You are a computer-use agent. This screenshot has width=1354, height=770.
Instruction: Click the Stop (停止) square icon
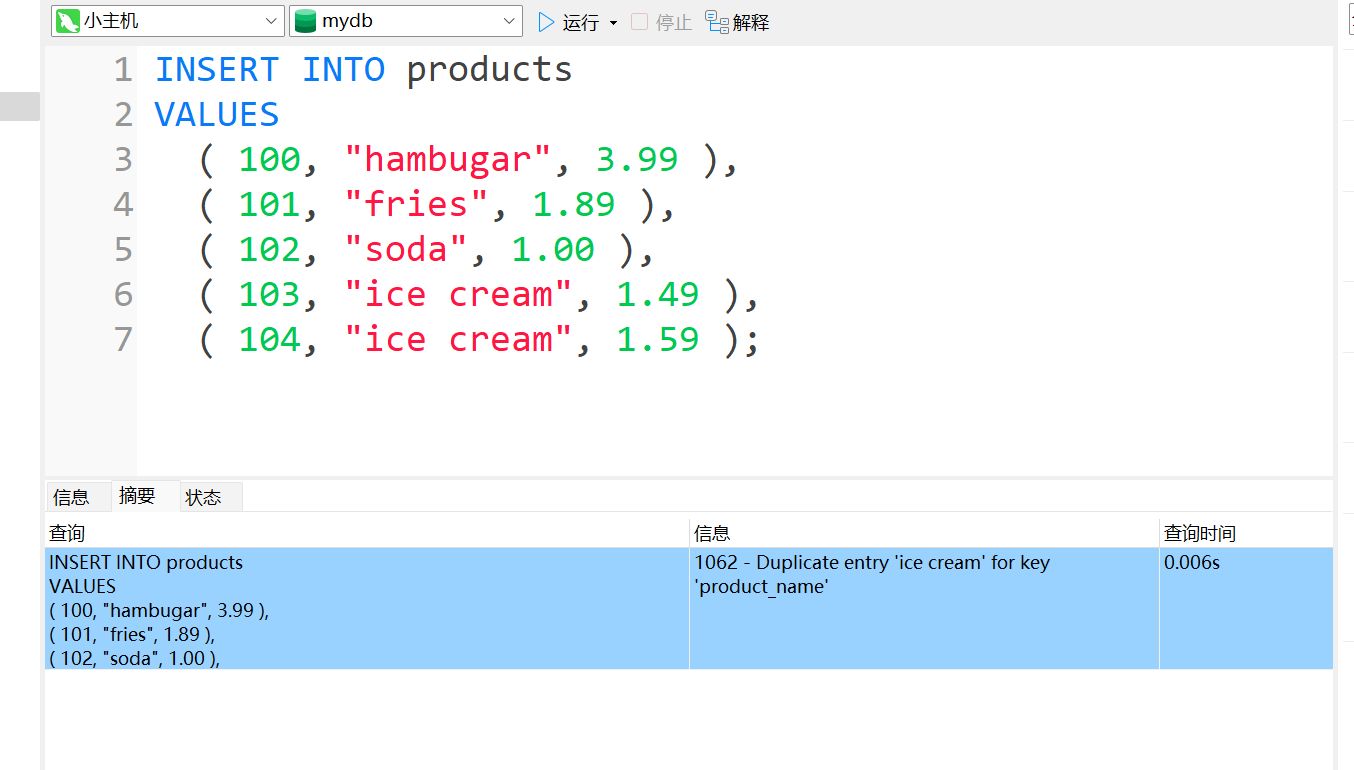640,22
